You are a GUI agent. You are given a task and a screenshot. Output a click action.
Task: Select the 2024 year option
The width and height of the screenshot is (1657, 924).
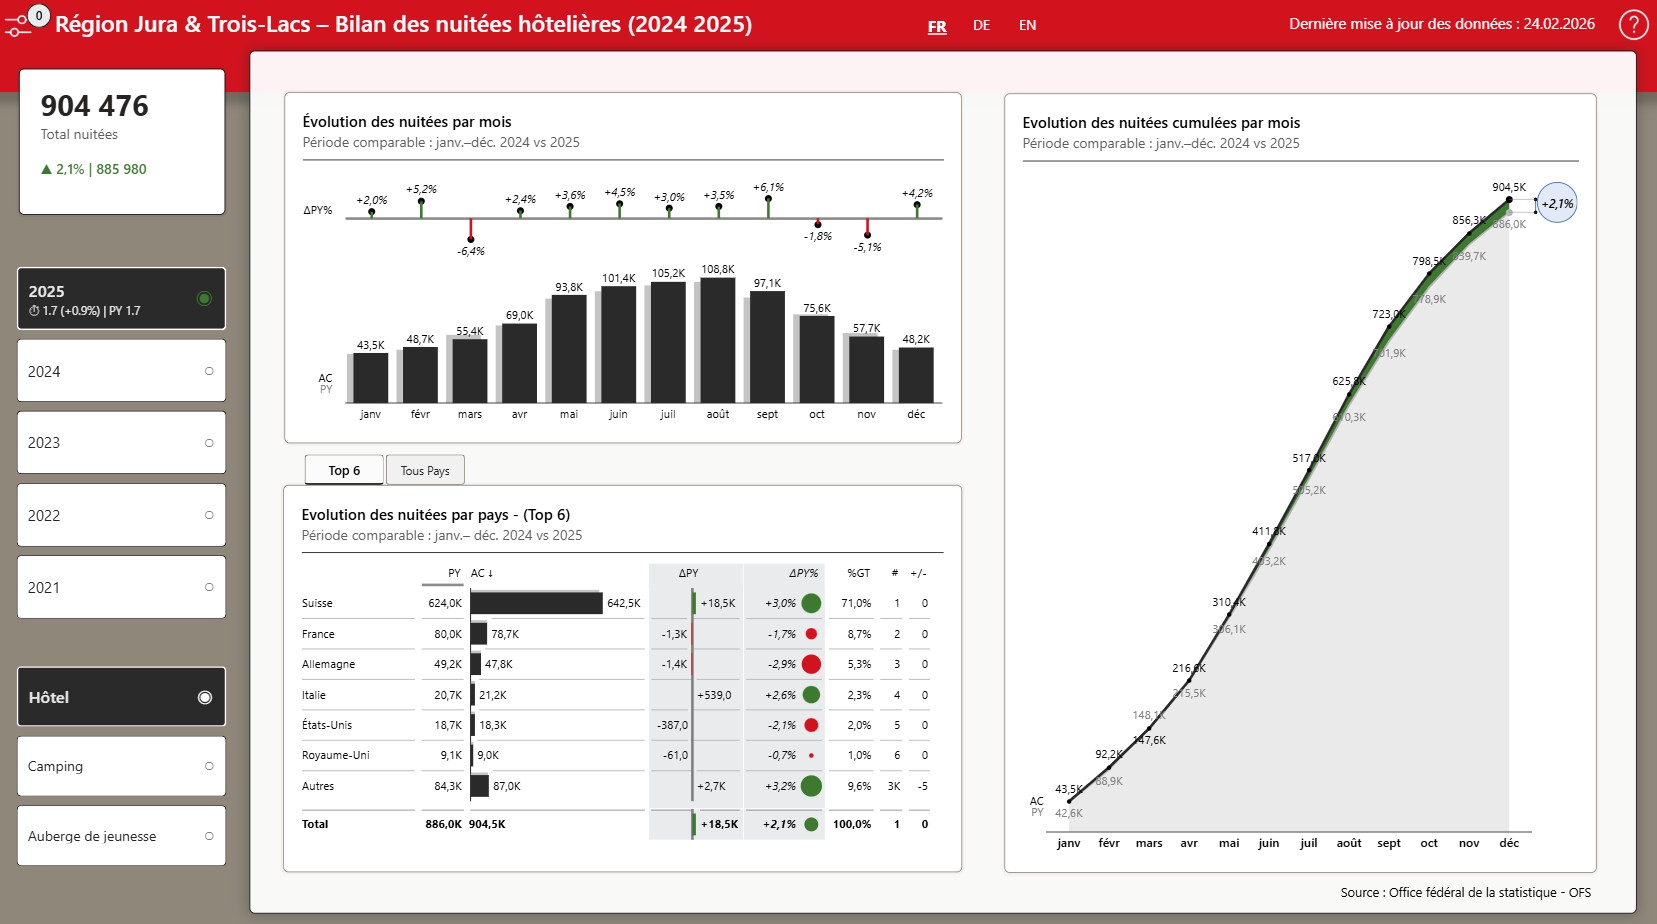pyautogui.click(x=121, y=371)
